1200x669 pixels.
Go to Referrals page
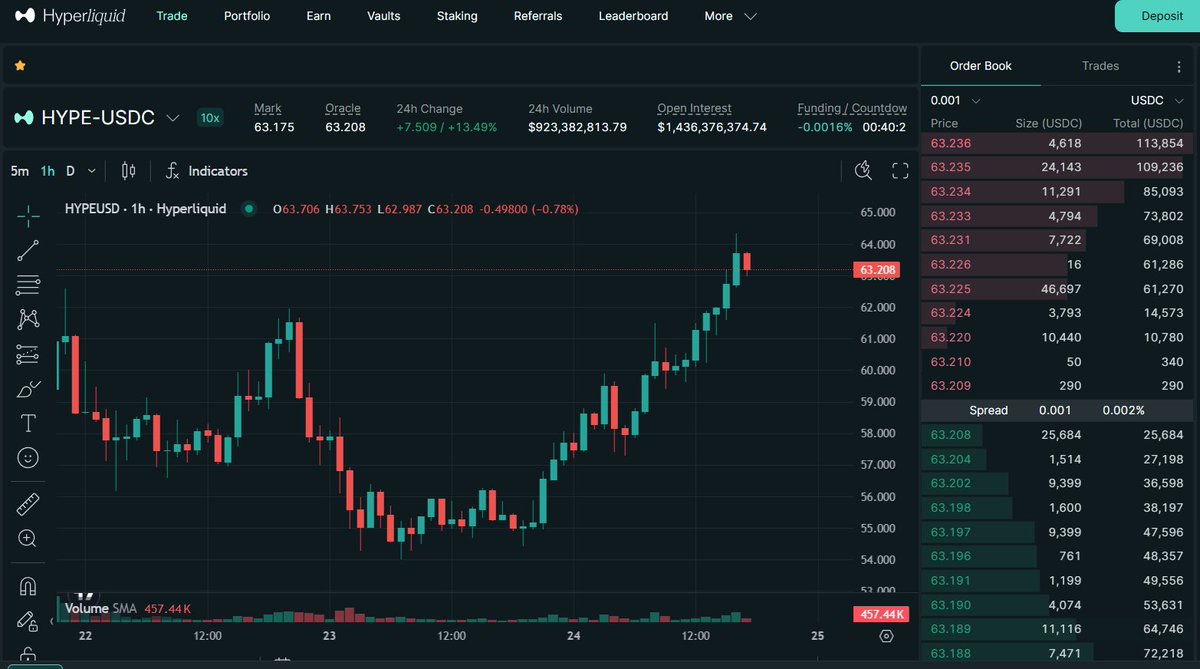[x=538, y=16]
